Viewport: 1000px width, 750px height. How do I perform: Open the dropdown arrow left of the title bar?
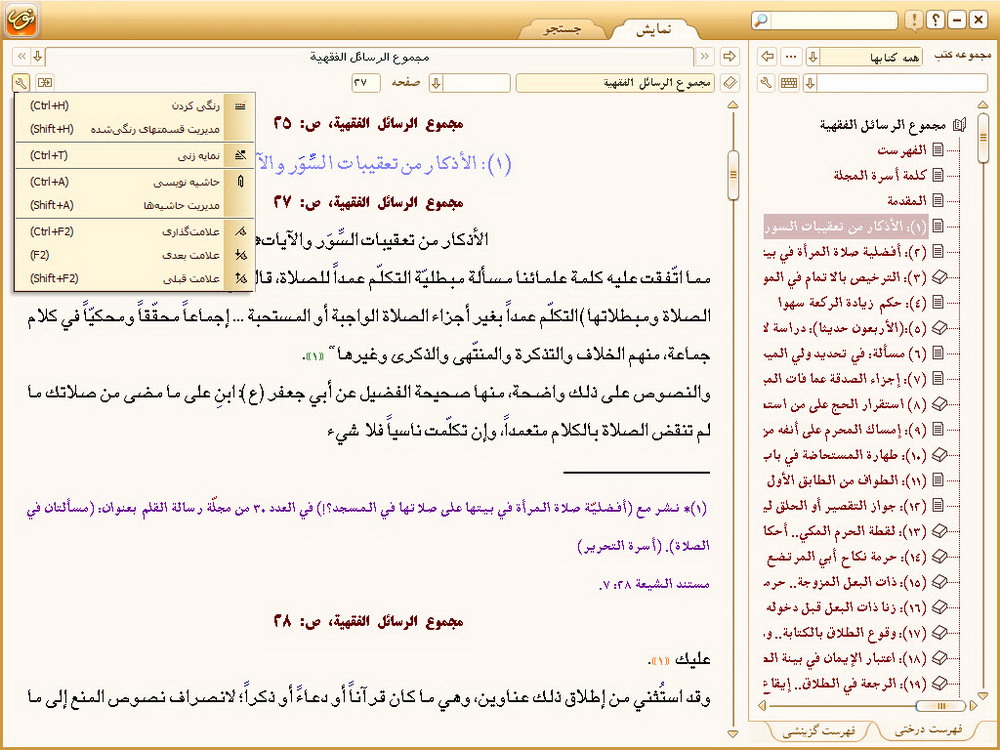38,57
